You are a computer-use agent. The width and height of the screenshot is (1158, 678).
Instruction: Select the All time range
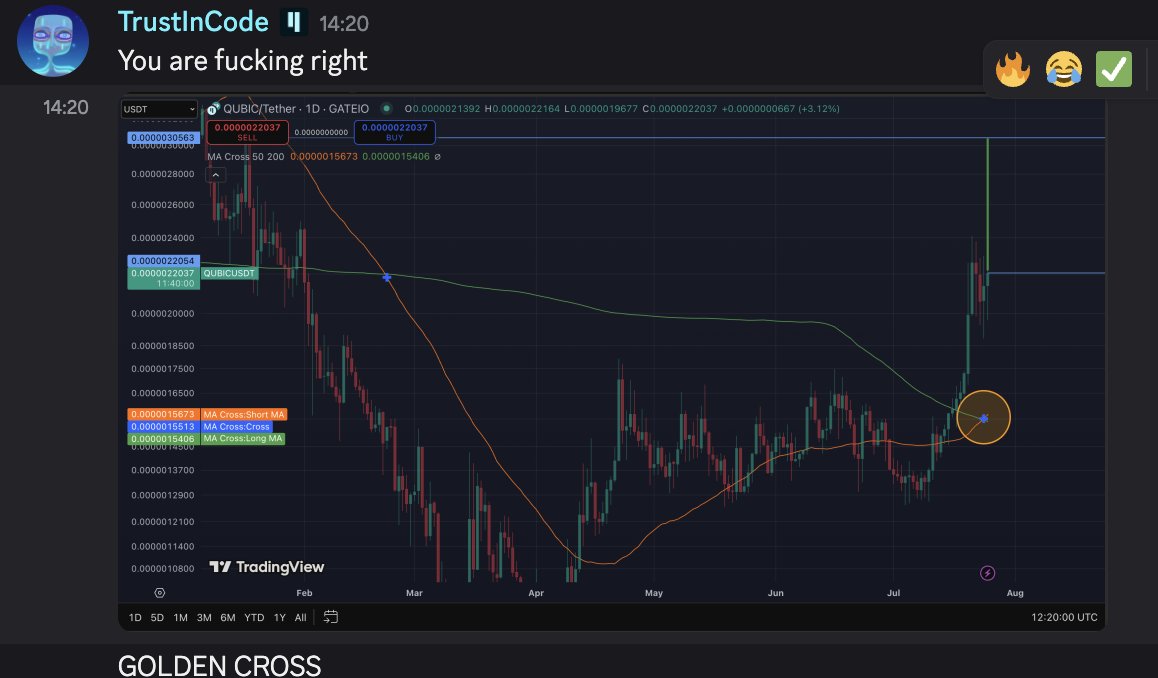[301, 617]
